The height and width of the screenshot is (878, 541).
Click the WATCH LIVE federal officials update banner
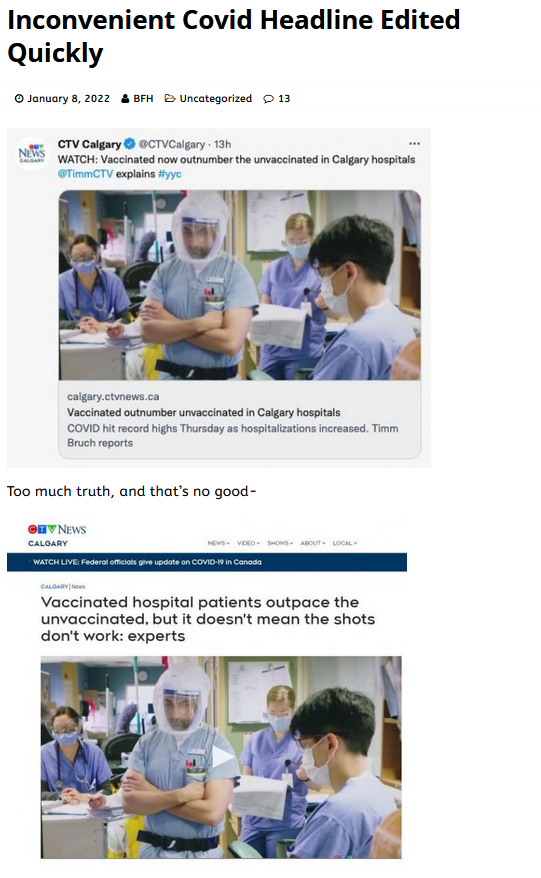click(x=207, y=562)
